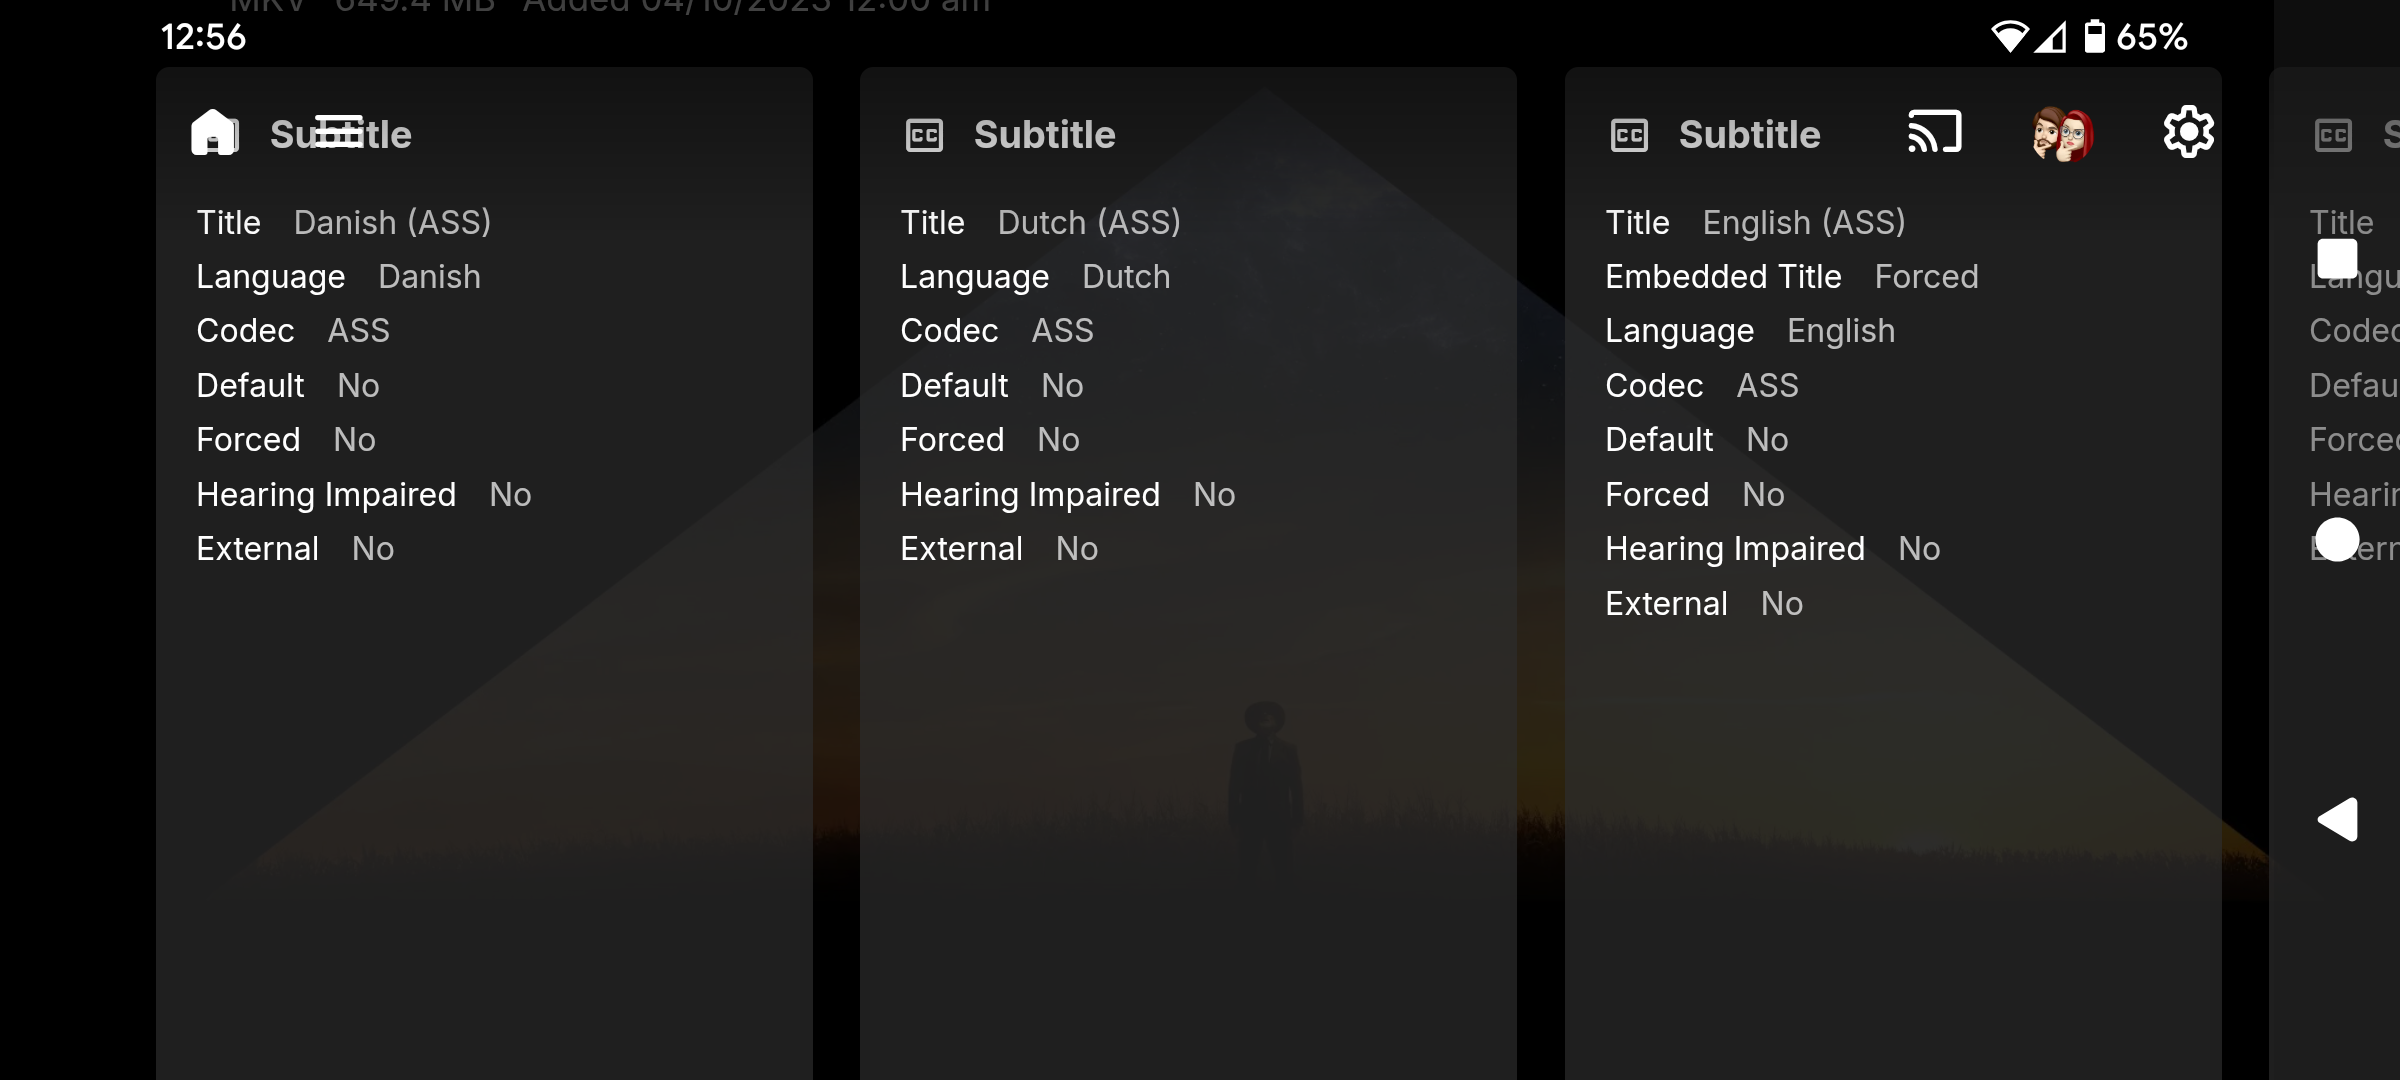2400x1080 pixels.
Task: Open the user profile avatar
Action: pyautogui.click(x=2062, y=134)
